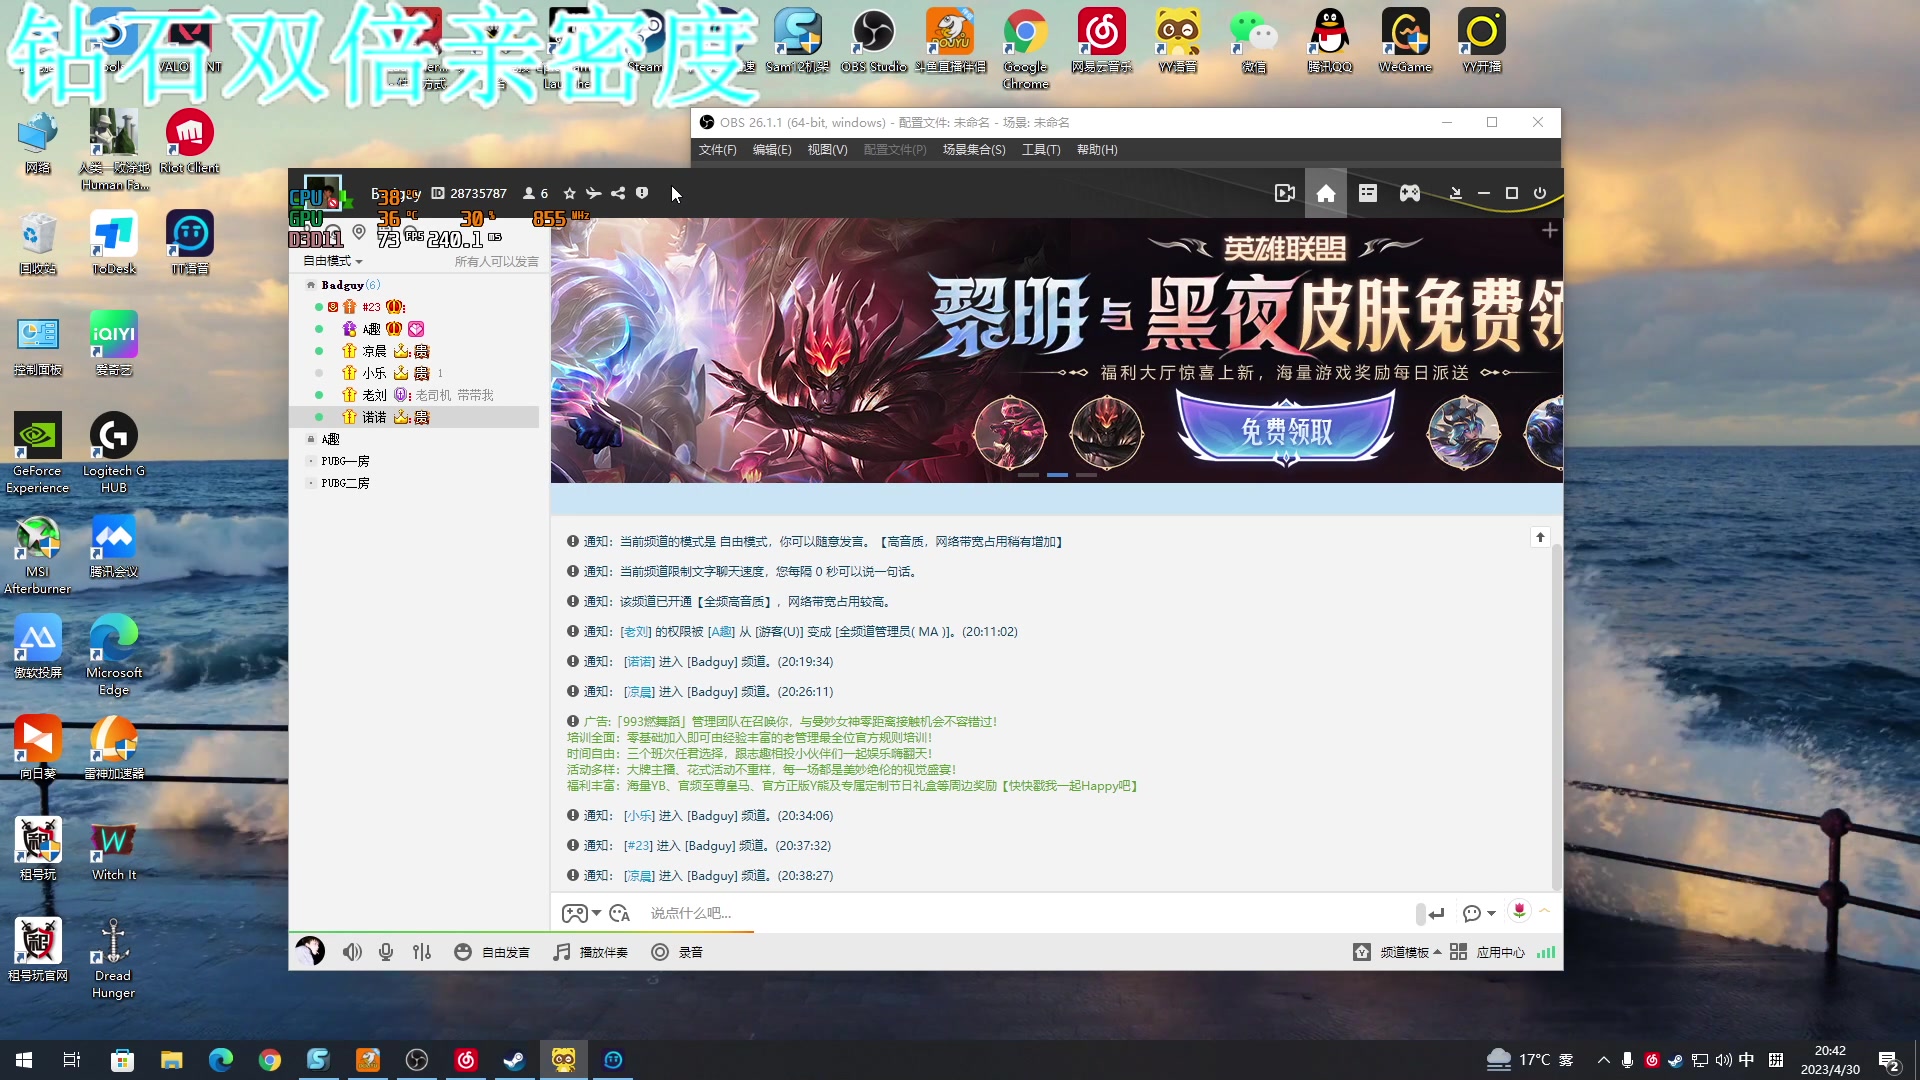Click the scroll-to-top arrow in chat area

pyautogui.click(x=1540, y=537)
